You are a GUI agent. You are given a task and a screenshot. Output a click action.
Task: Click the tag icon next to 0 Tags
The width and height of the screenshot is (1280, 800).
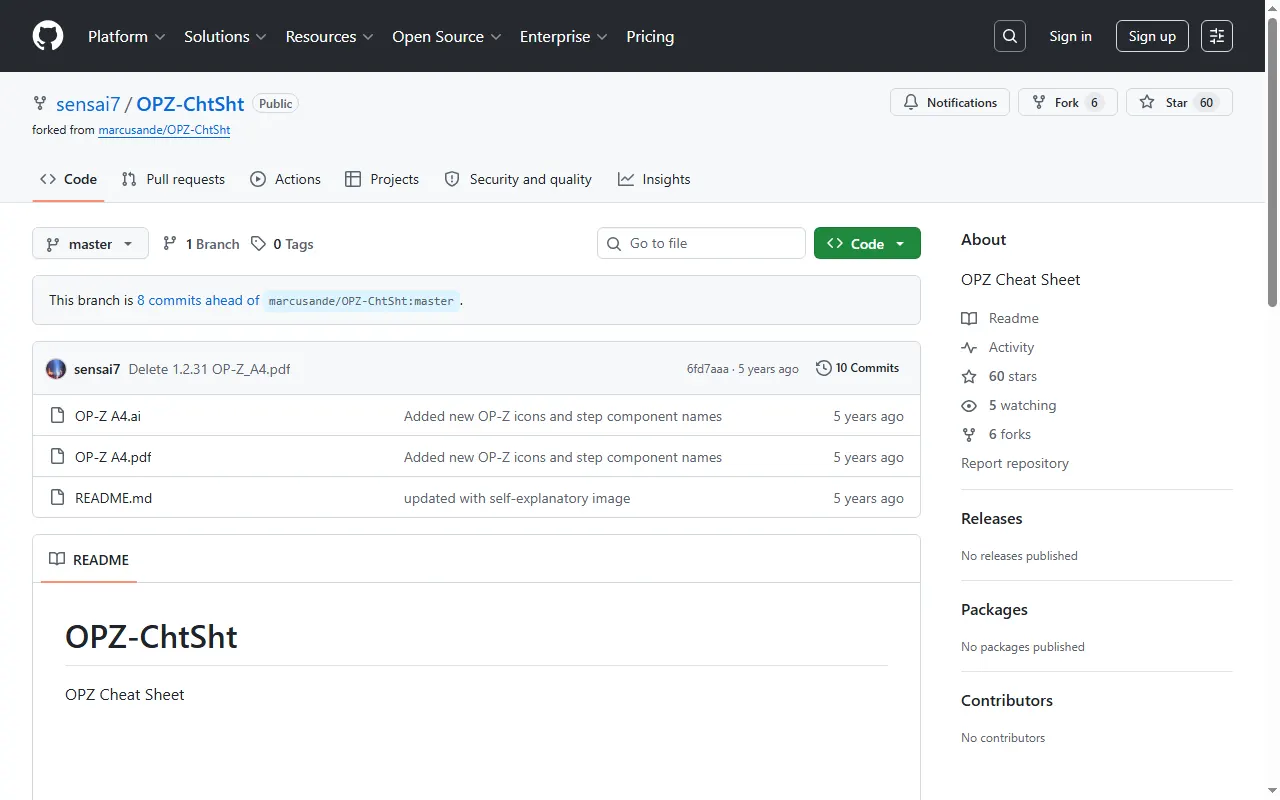[x=259, y=244]
